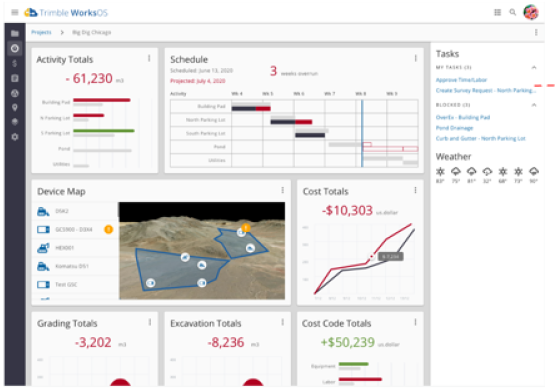Open Curb and Gutter North Parking Lot task
This screenshot has height=392, width=555.
[x=480, y=138]
